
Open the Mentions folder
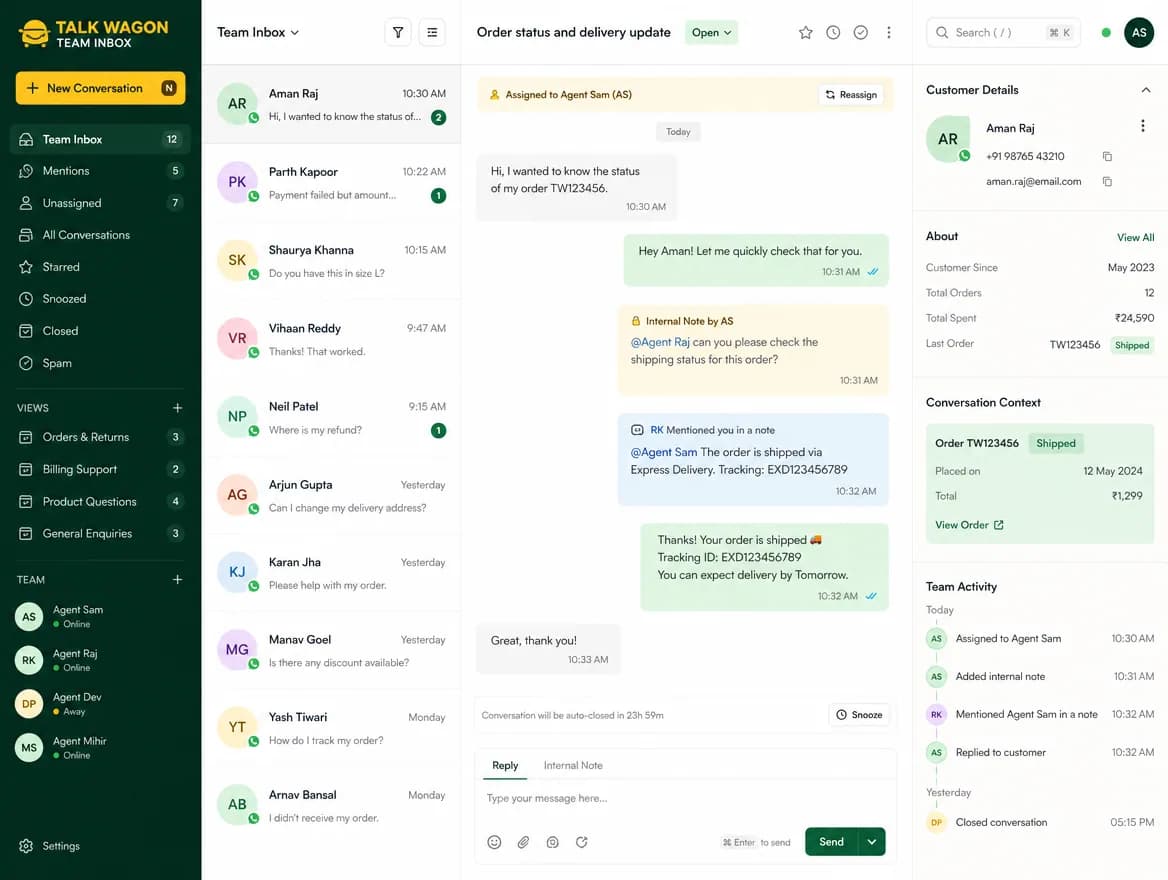(100, 171)
